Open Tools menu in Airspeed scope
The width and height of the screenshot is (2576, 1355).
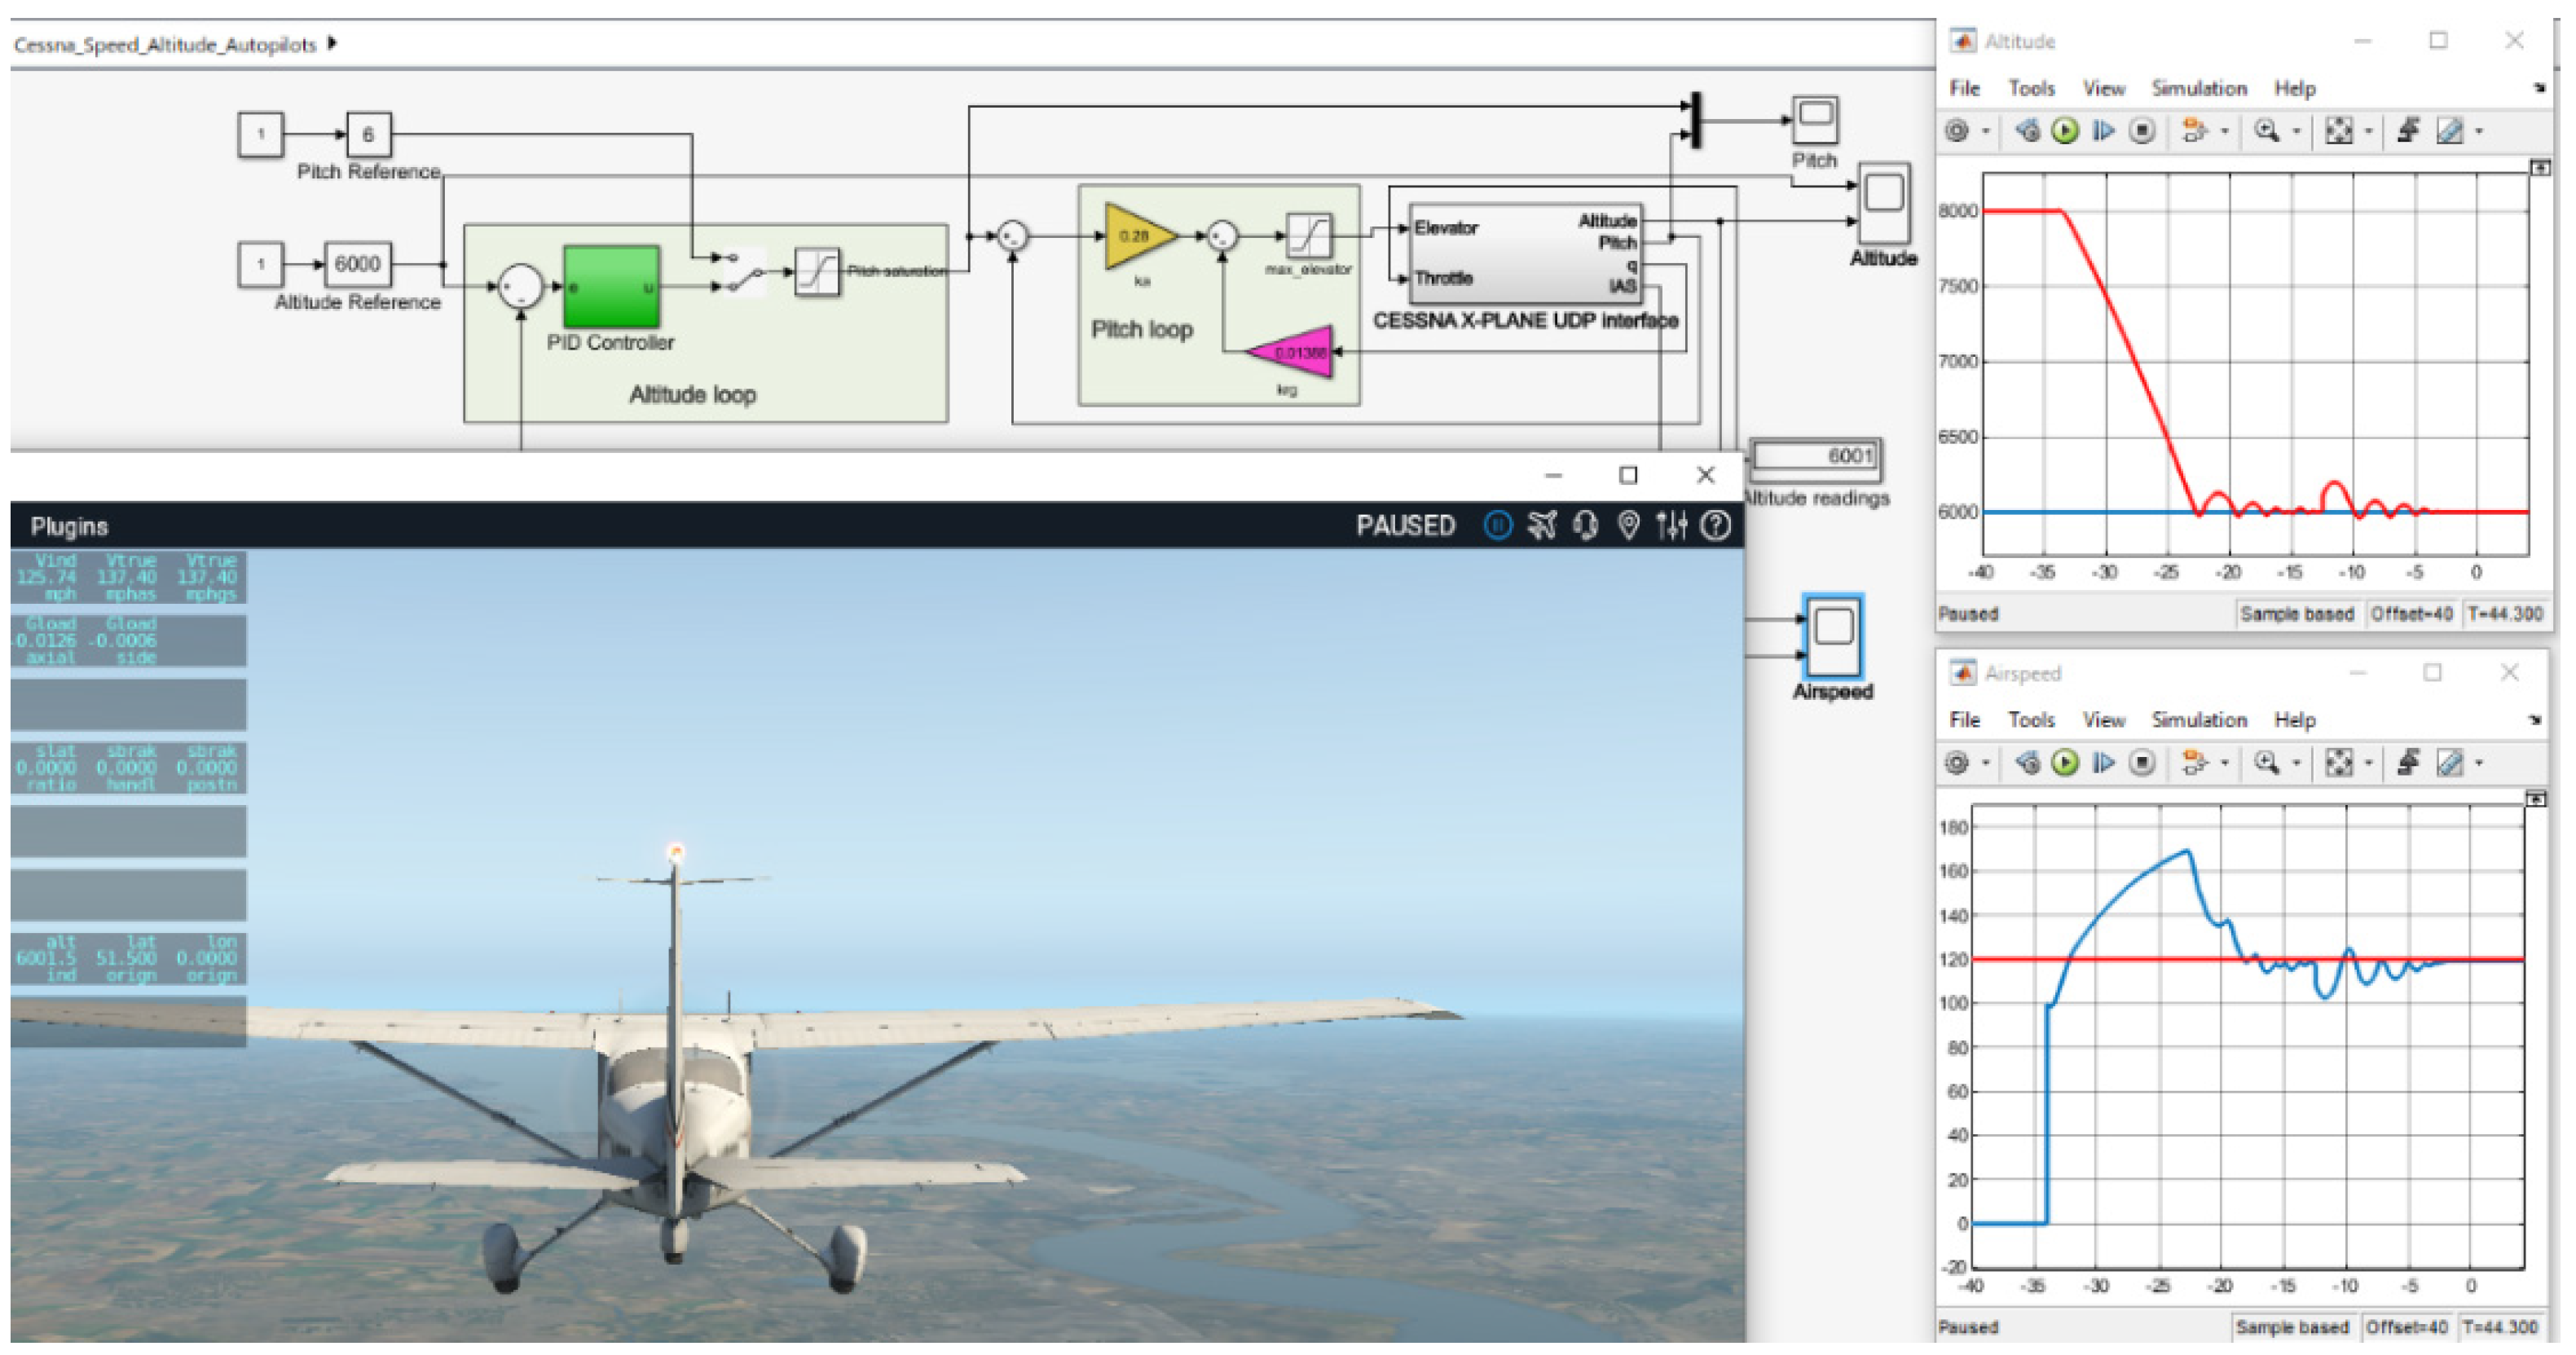click(2031, 720)
